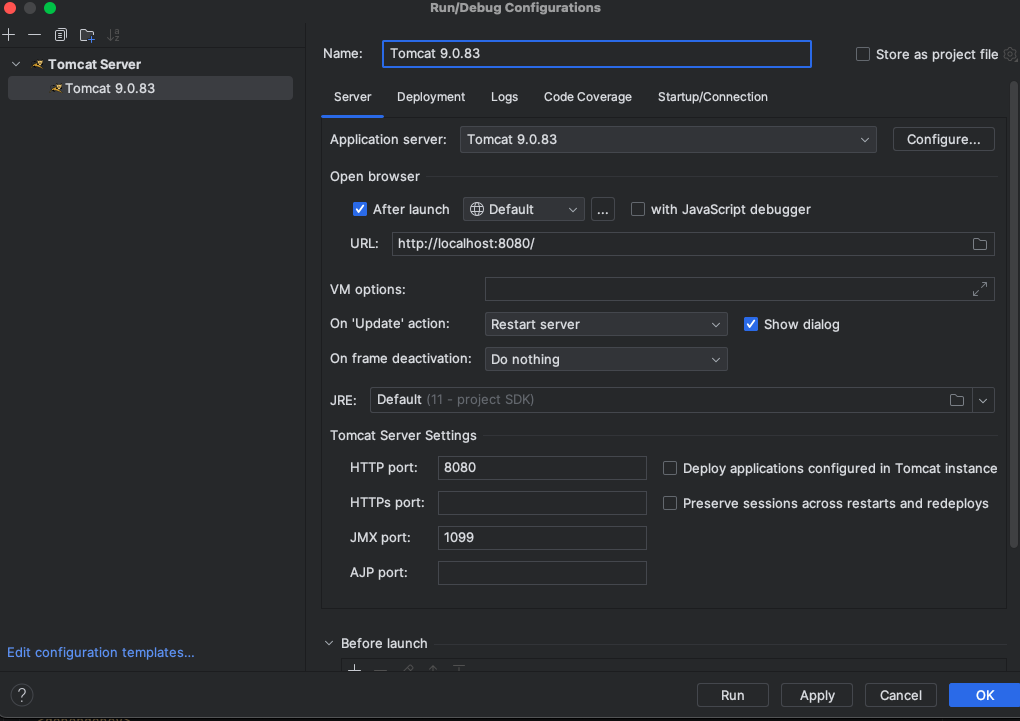Viewport: 1020px width, 721px height.
Task: Collapse the Tomcat Server tree node
Action: coord(16,64)
